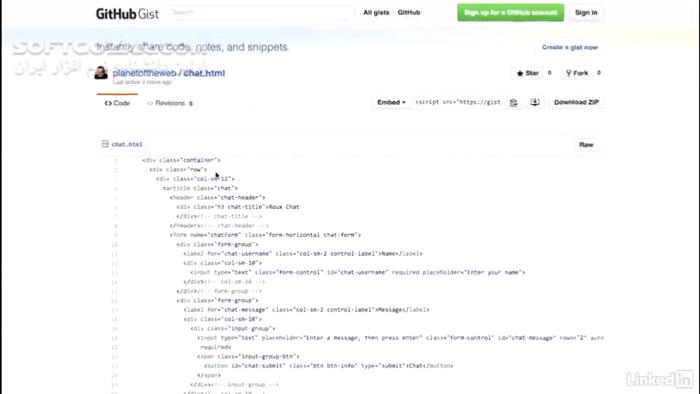700x394 pixels.
Task: Open the chat.html gist title link
Action: coord(204,73)
